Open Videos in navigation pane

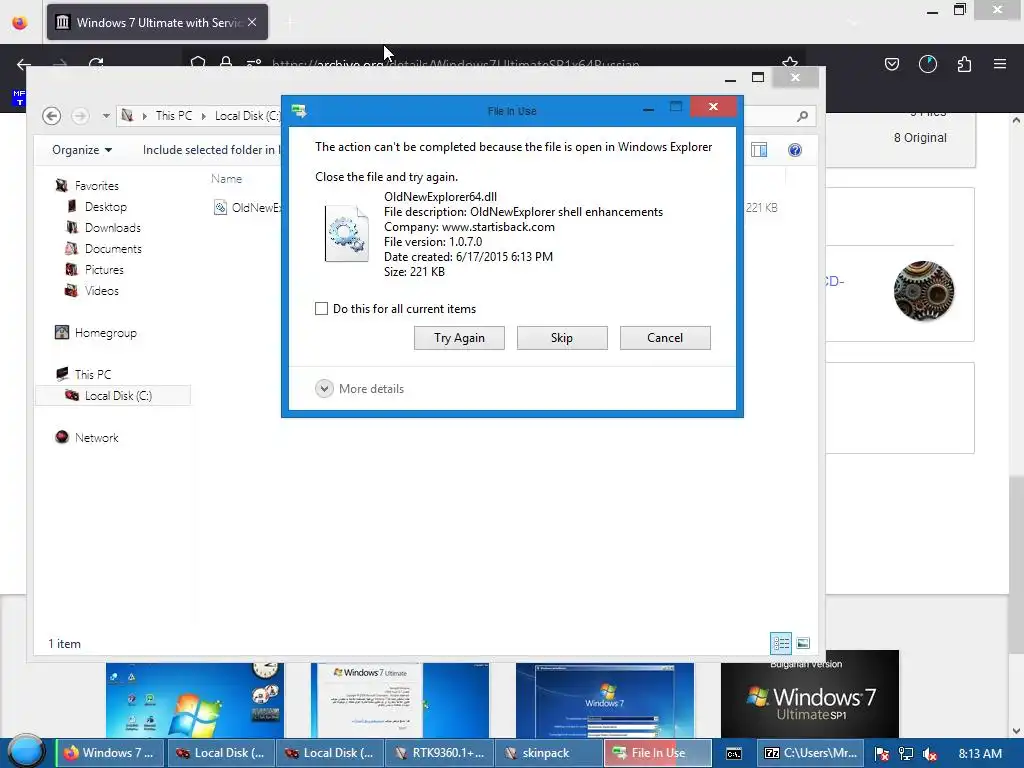click(101, 291)
